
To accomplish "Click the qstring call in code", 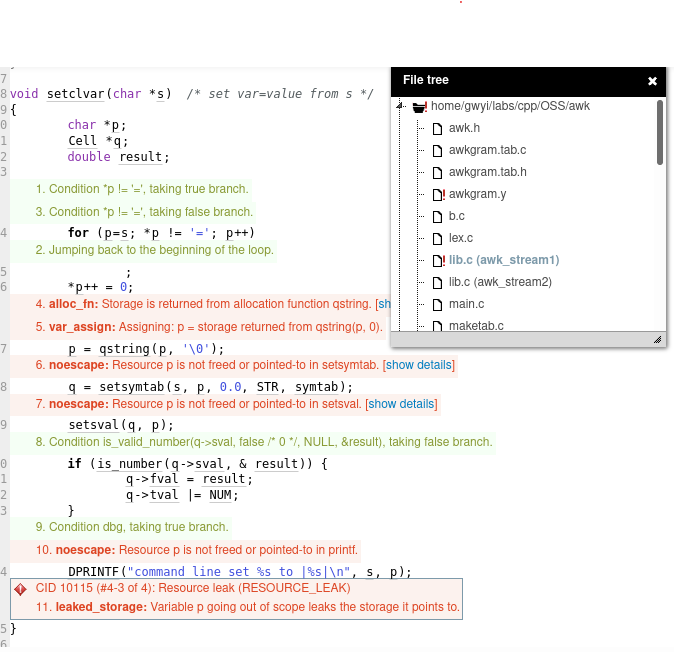I will pos(124,349).
